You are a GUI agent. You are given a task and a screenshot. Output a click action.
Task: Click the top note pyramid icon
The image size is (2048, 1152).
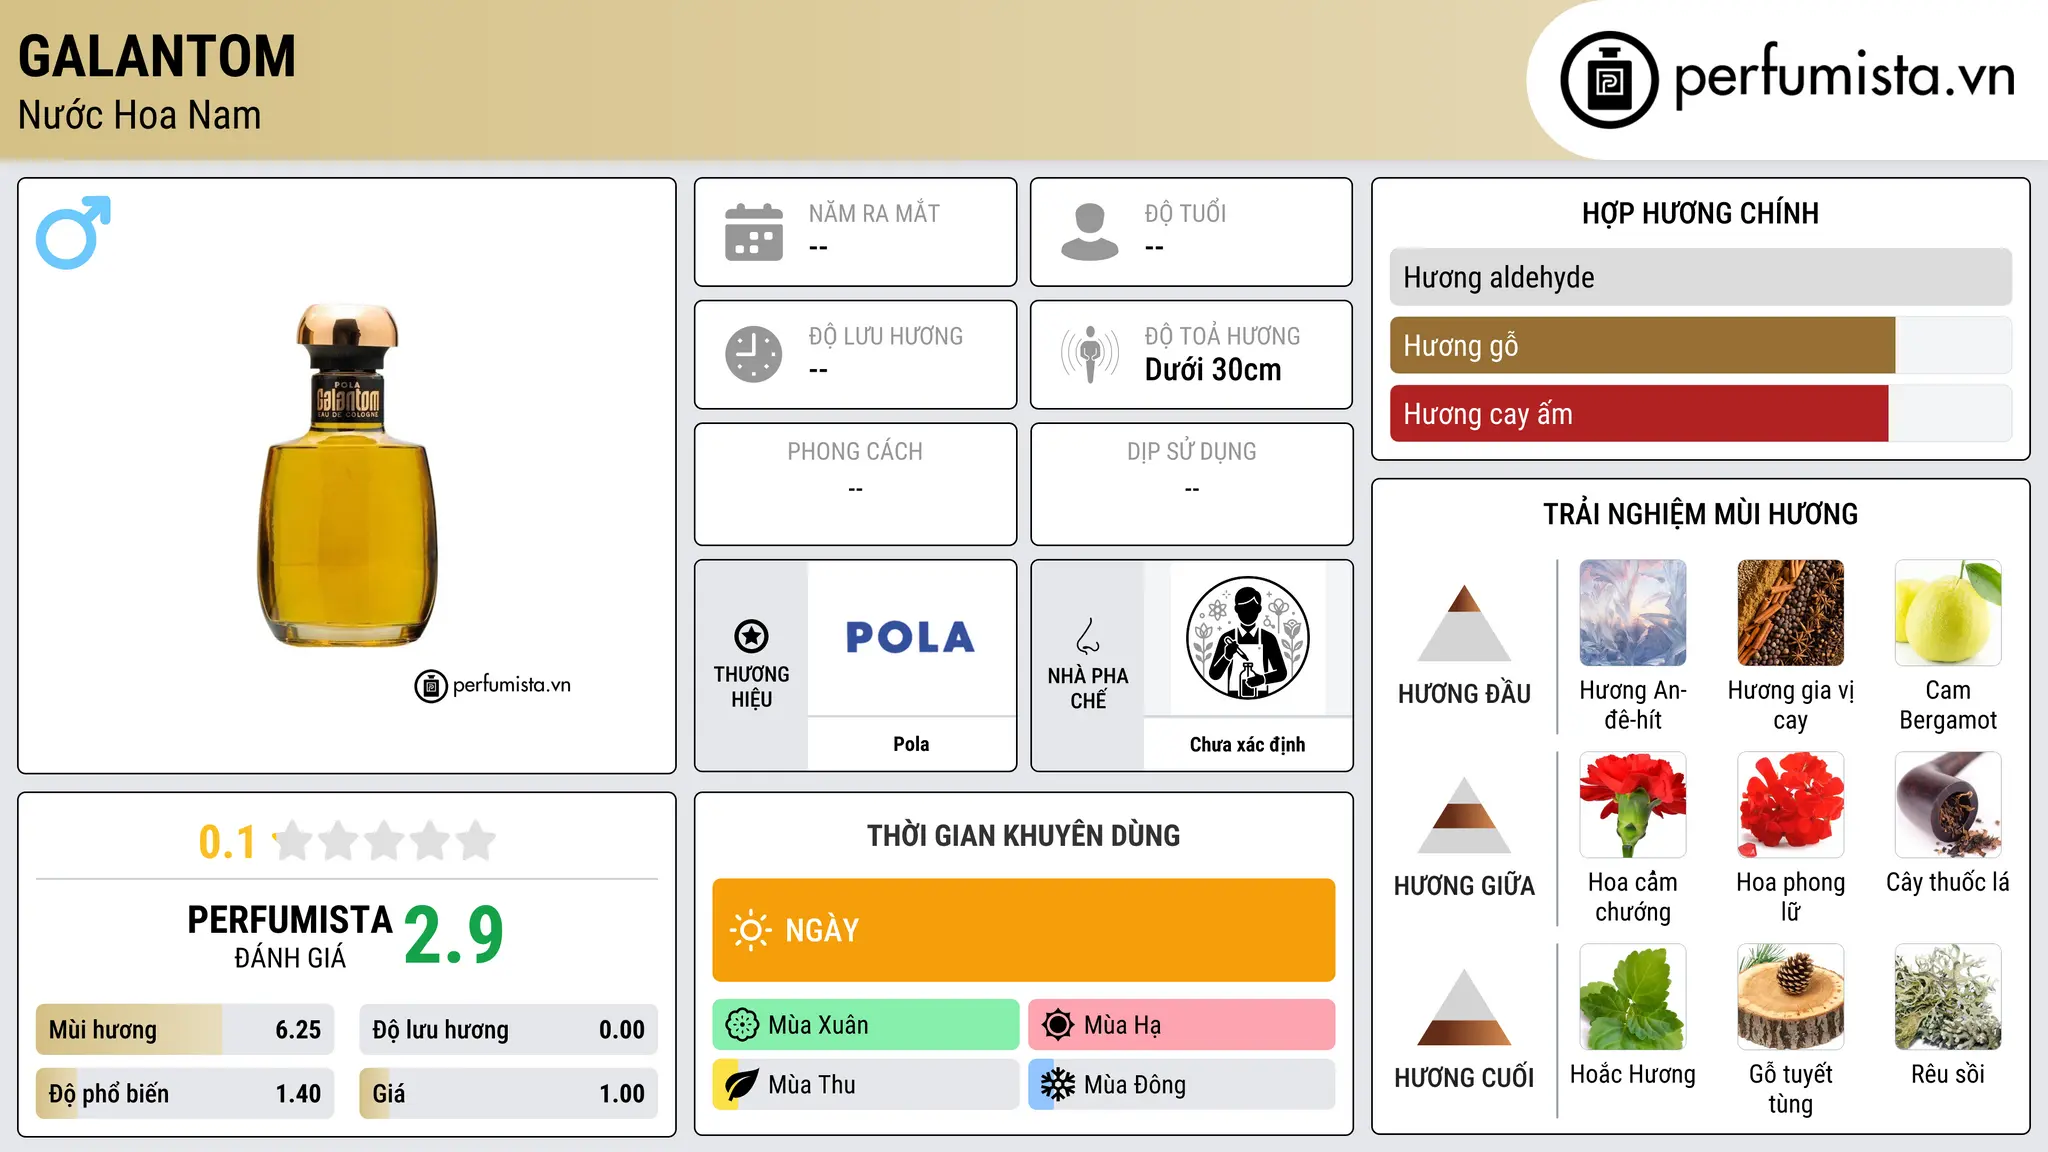1464,623
